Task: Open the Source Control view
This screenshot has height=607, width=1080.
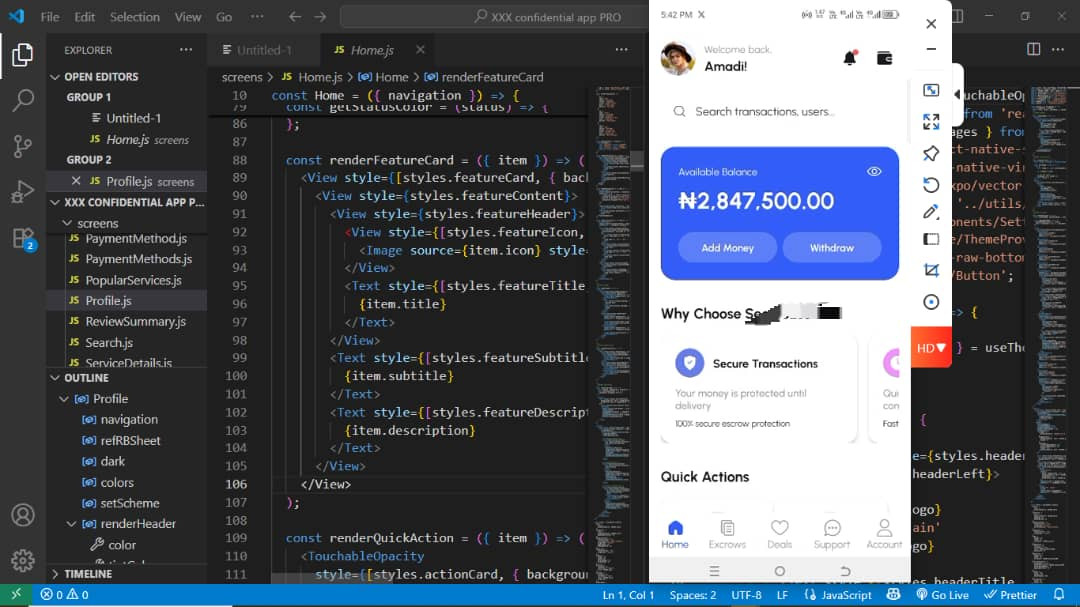Action: pos(22,146)
